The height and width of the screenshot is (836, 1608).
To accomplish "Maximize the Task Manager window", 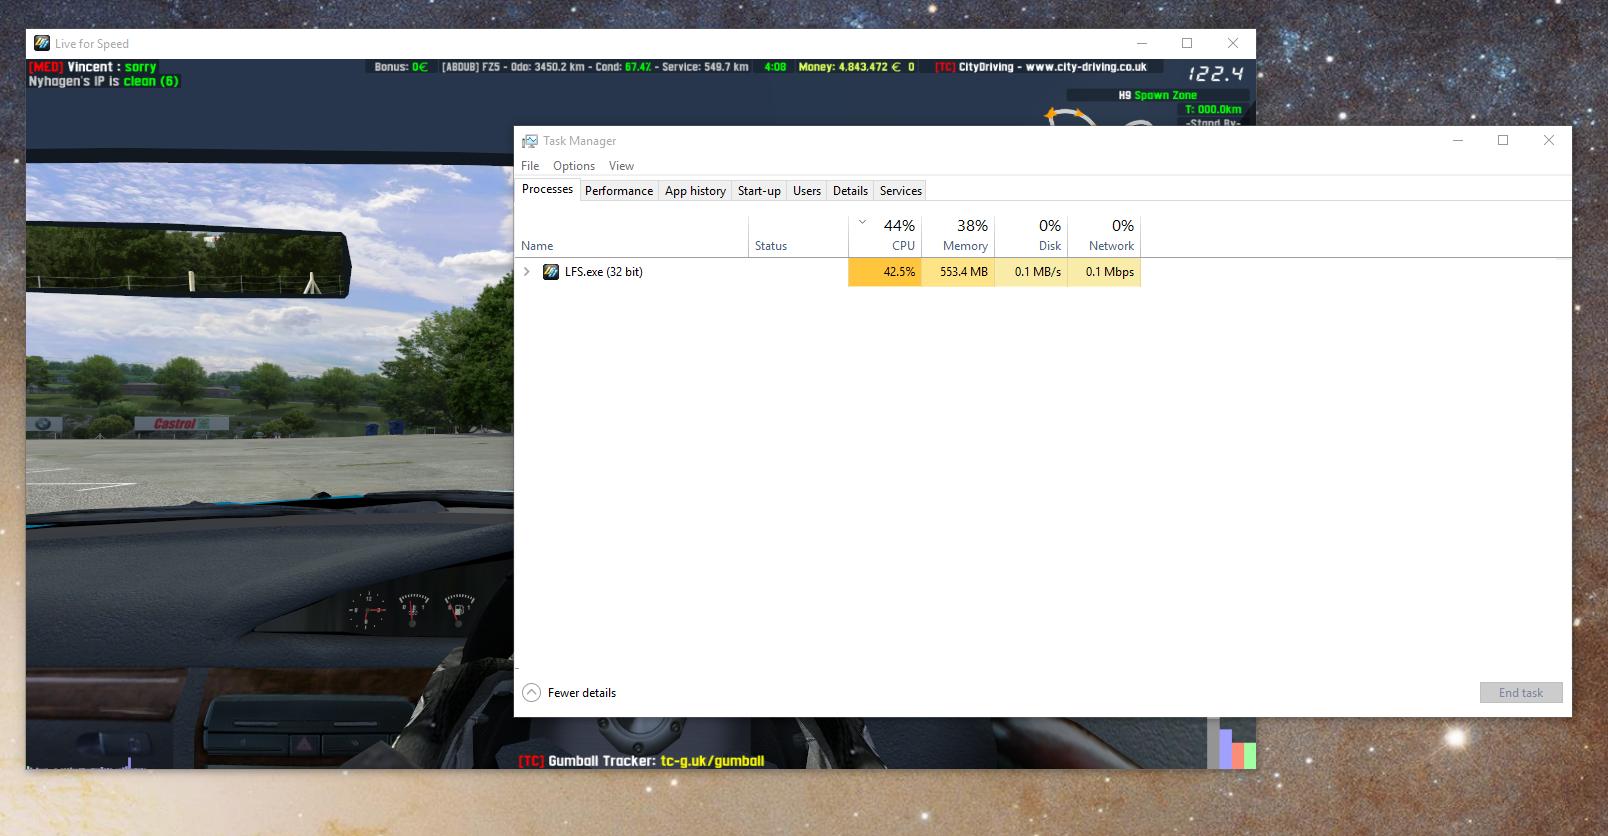I will (1503, 141).
